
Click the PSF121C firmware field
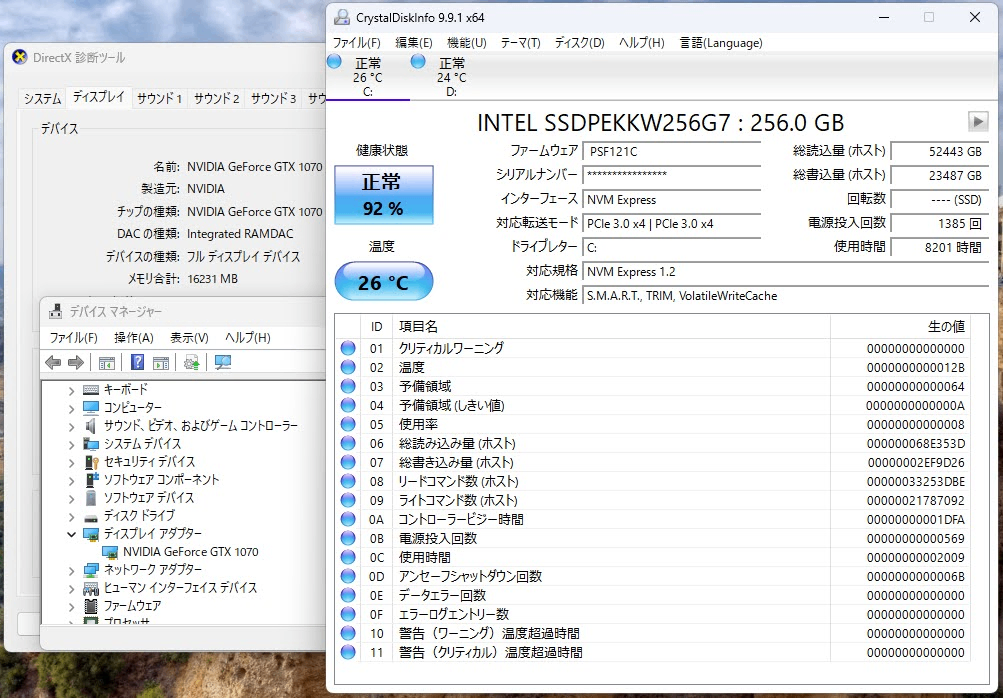[x=672, y=152]
